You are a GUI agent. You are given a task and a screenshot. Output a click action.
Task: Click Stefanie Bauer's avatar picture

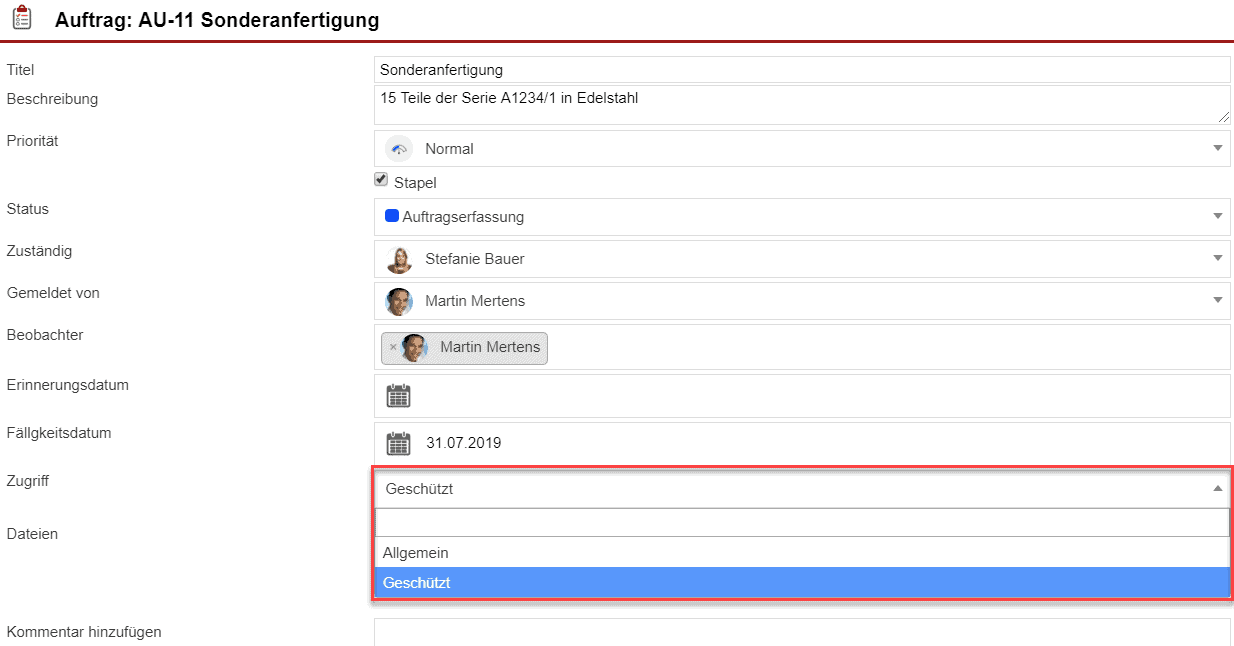[x=399, y=259]
